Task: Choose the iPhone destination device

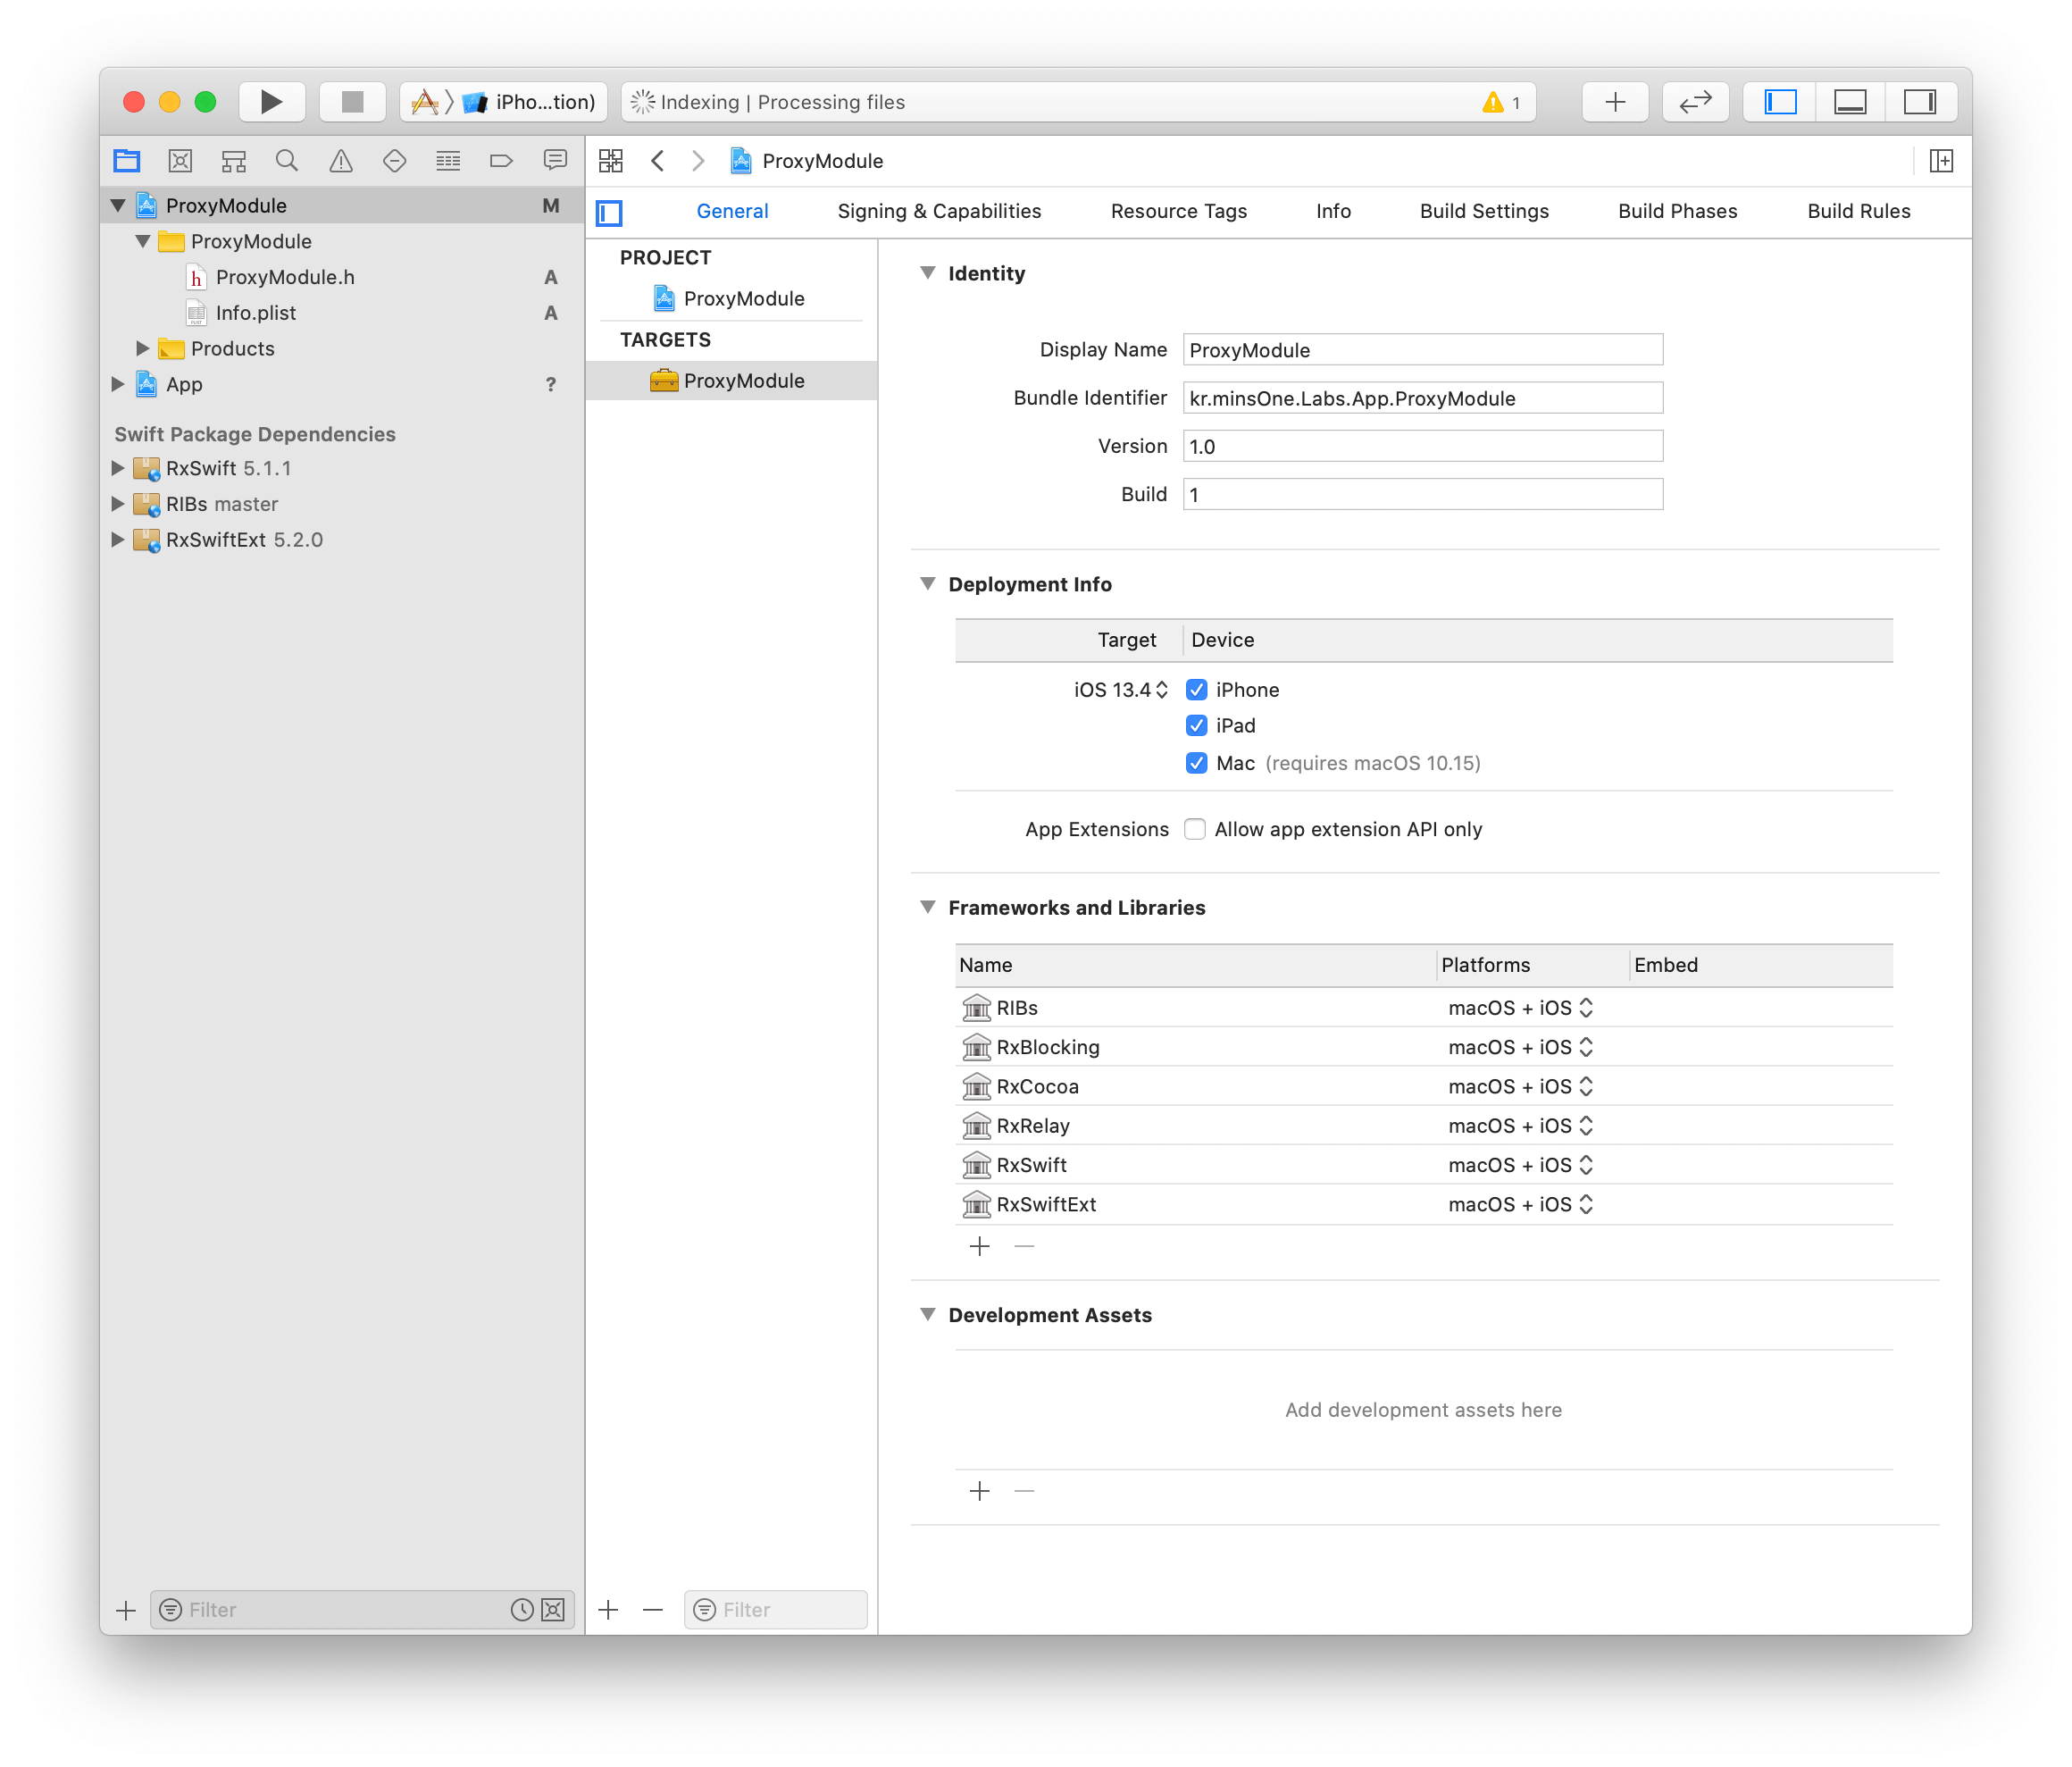Action: [x=530, y=102]
